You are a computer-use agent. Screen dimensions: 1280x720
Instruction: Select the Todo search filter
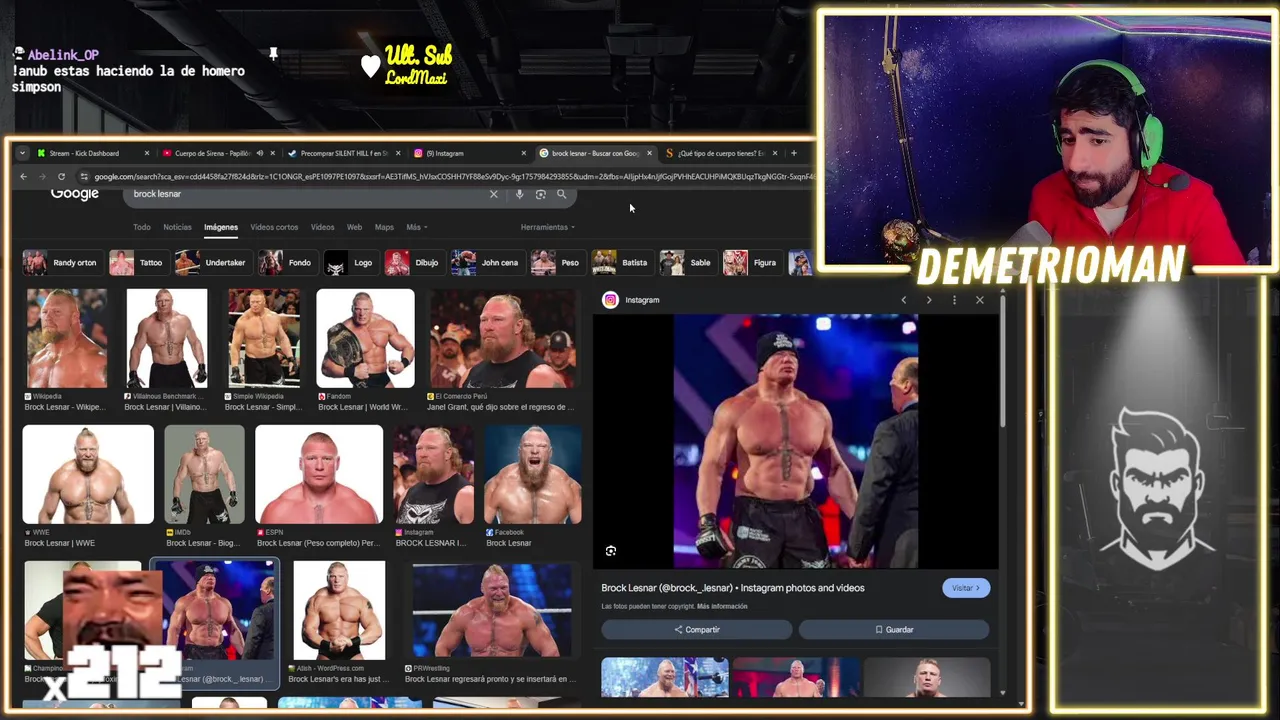[x=142, y=227]
